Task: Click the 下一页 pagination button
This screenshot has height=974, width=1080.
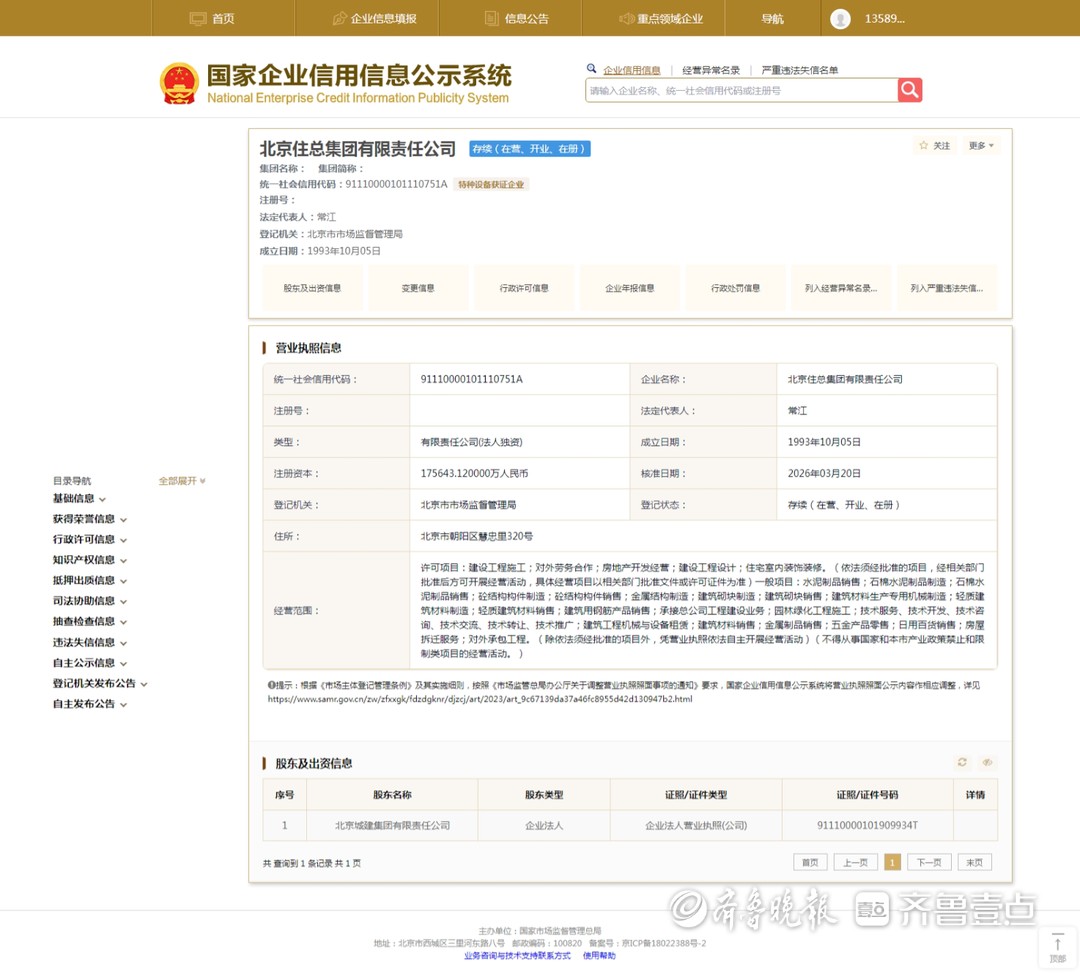Action: [x=928, y=862]
